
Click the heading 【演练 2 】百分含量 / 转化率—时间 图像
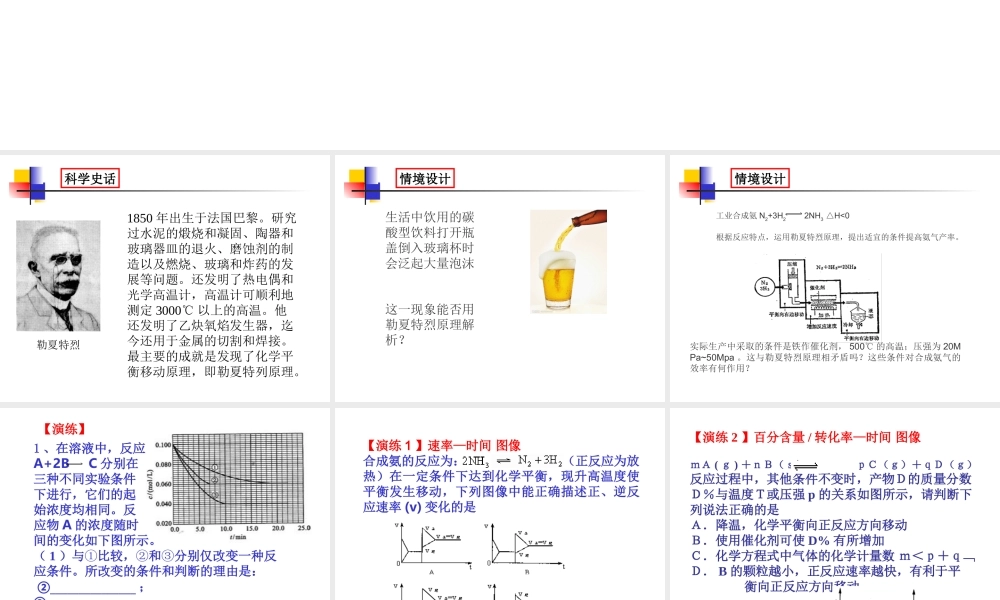tap(805, 437)
